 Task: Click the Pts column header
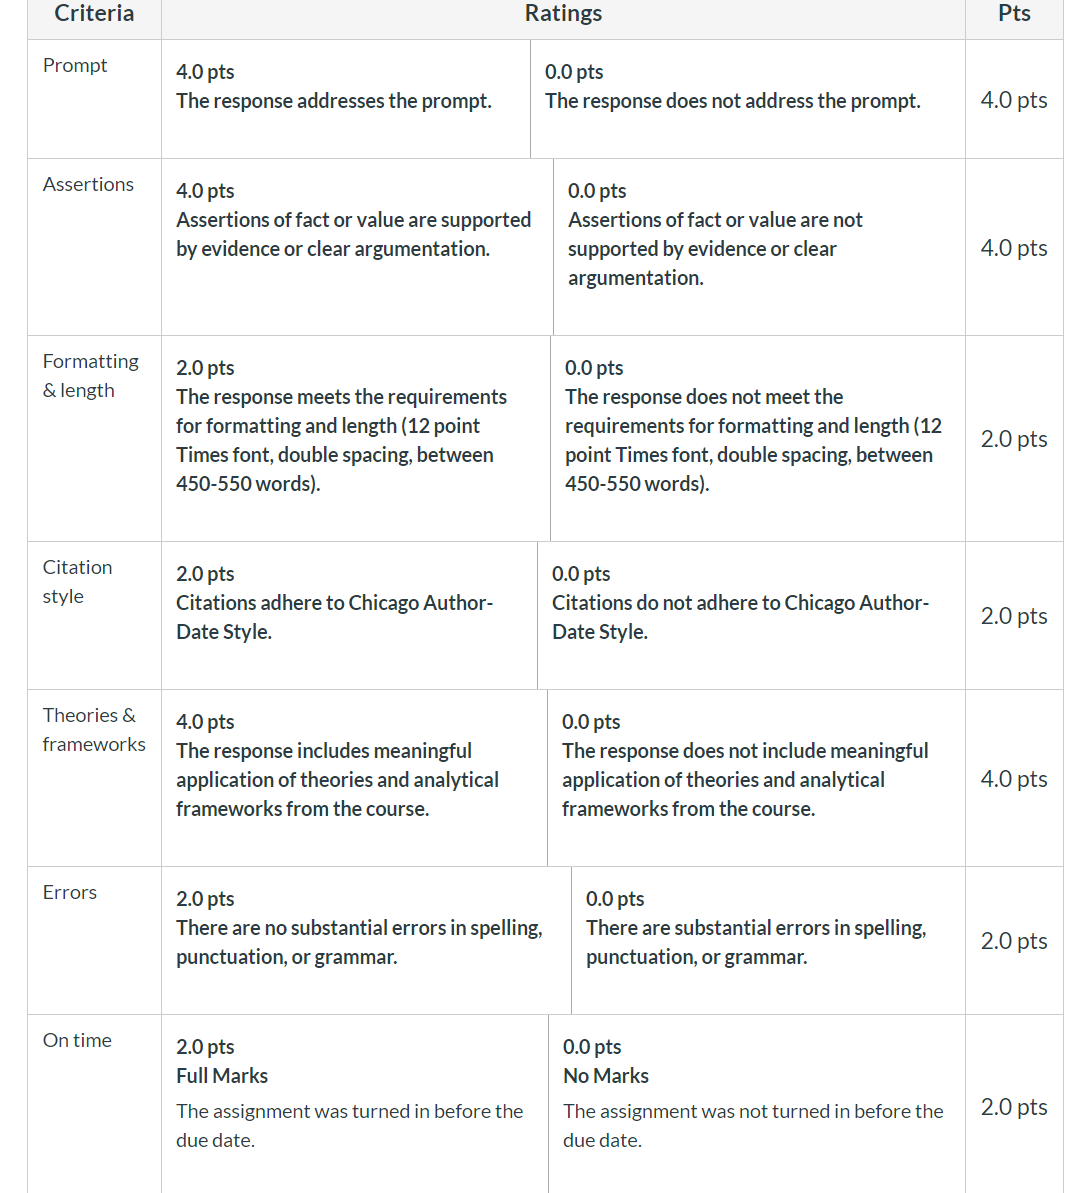(1014, 13)
